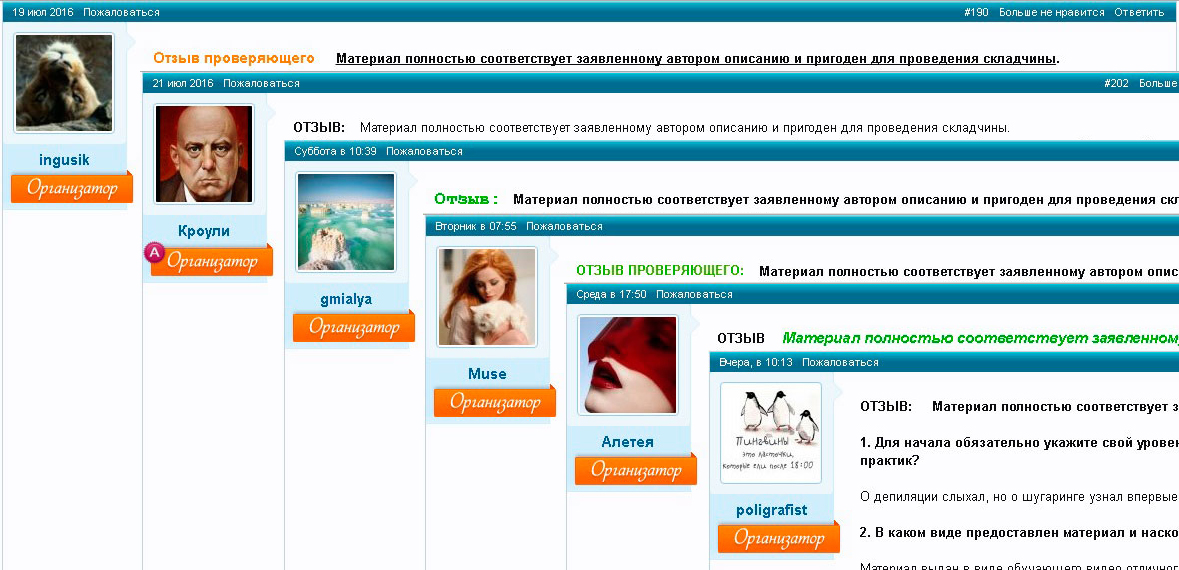Click the green Отзыв : label in gmialya's post
This screenshot has height=570, width=1179.
click(466, 199)
